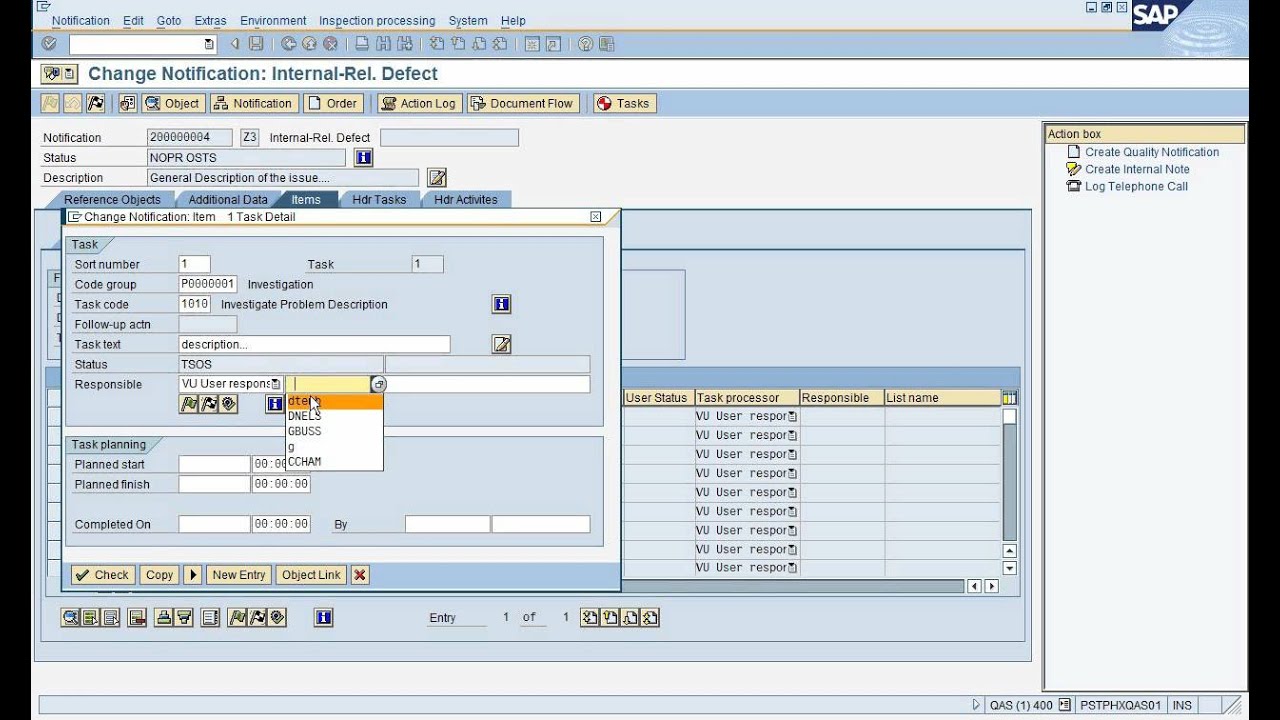This screenshot has height=720, width=1280.
Task: Click the Save diskette icon in the standard toolbar
Action: click(256, 44)
